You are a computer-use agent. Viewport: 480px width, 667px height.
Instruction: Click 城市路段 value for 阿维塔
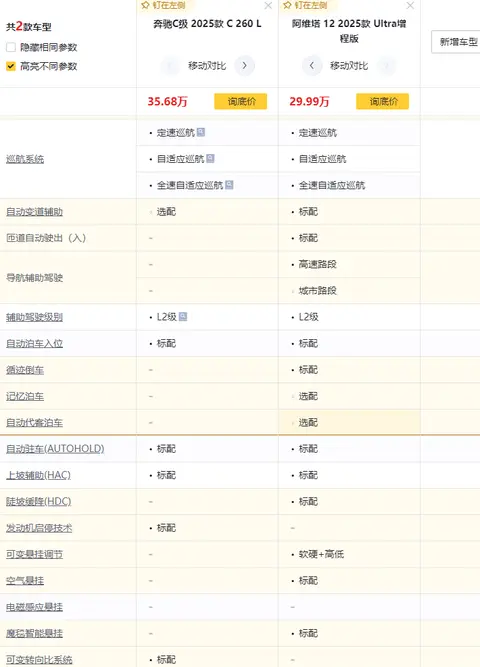click(x=317, y=291)
